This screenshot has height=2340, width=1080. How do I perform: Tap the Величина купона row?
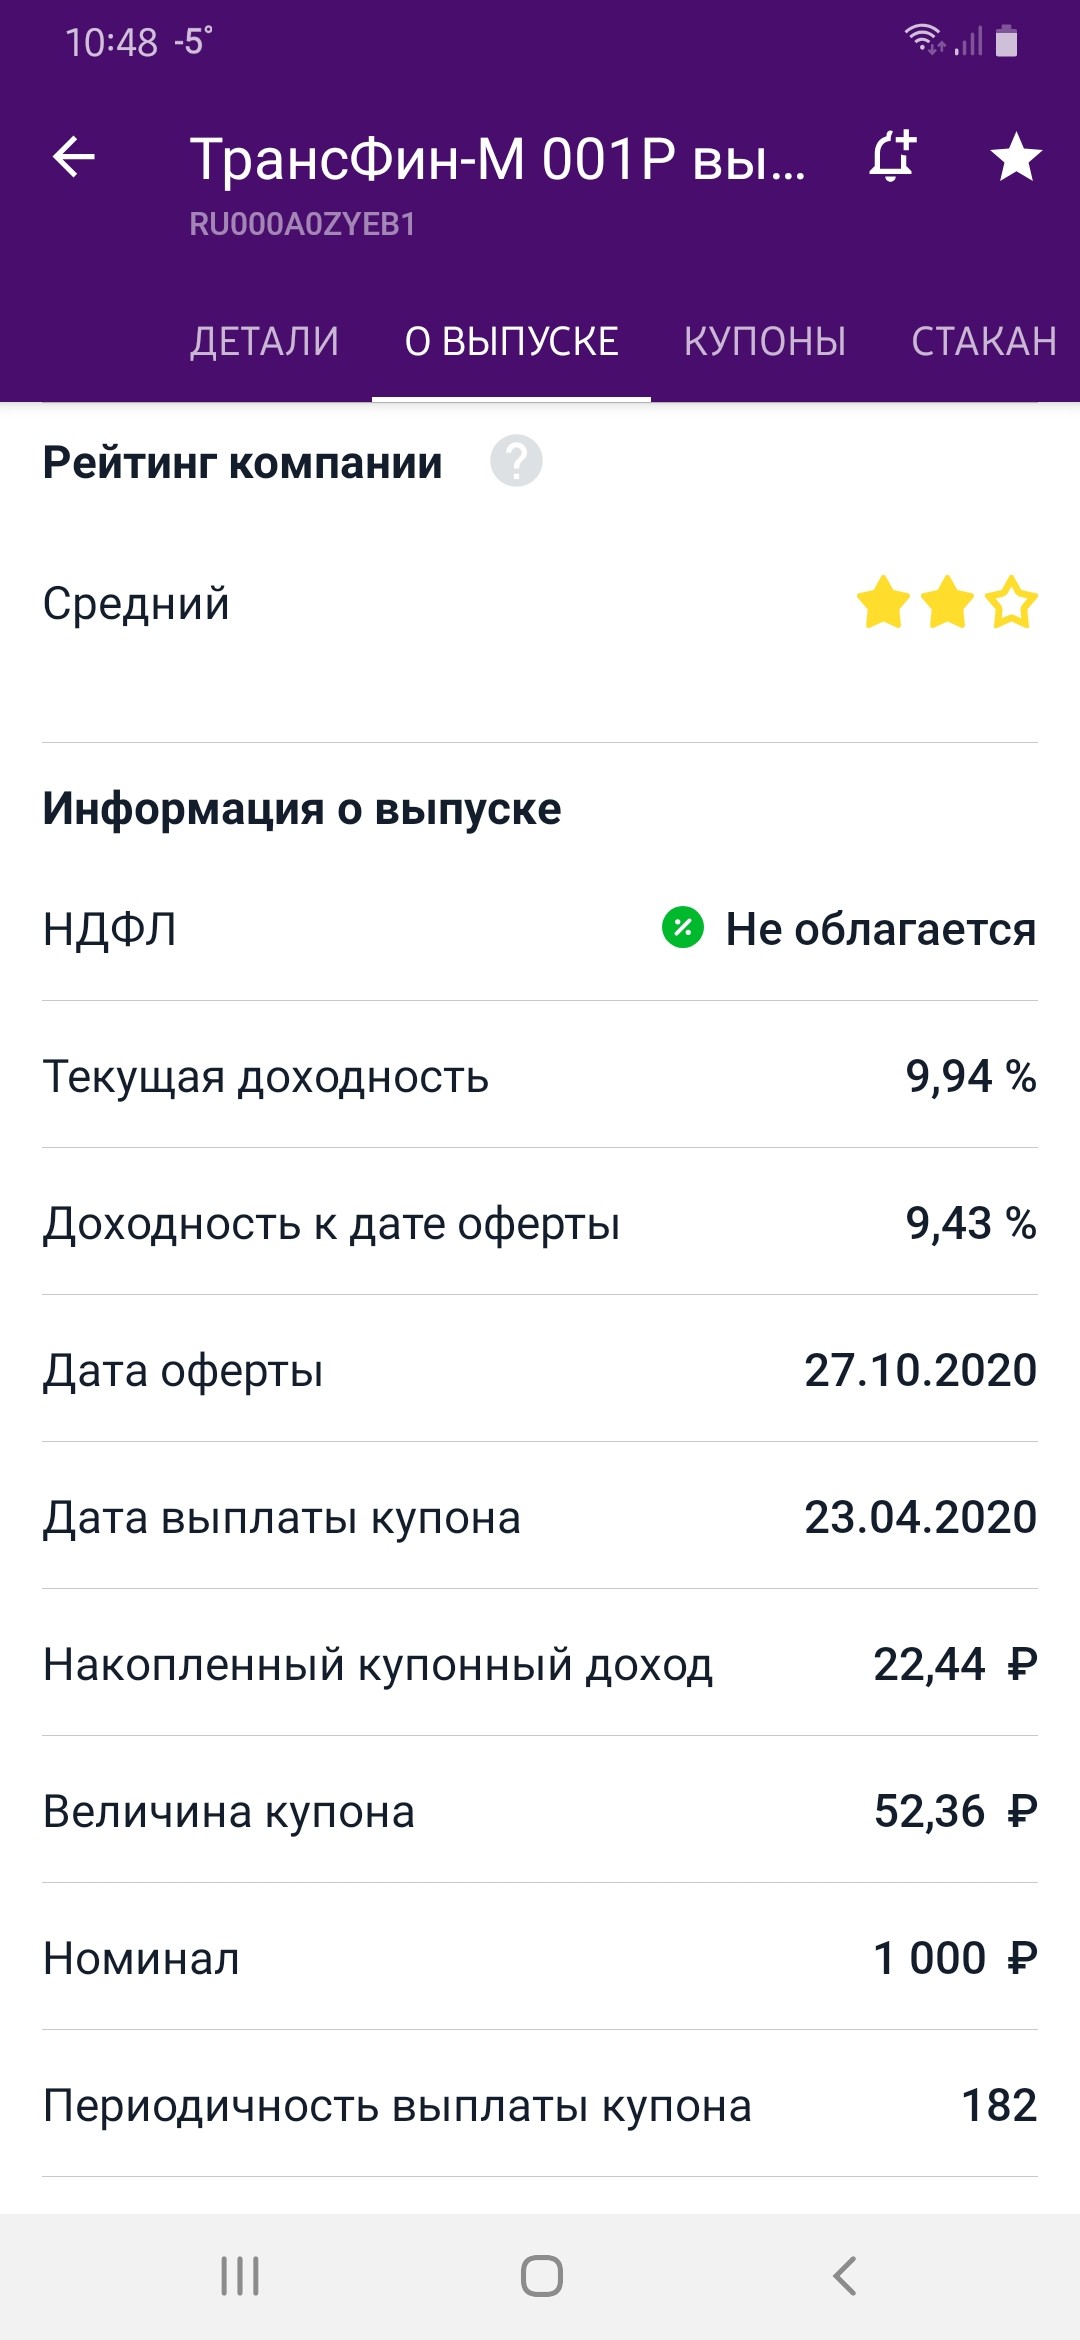(x=540, y=1811)
